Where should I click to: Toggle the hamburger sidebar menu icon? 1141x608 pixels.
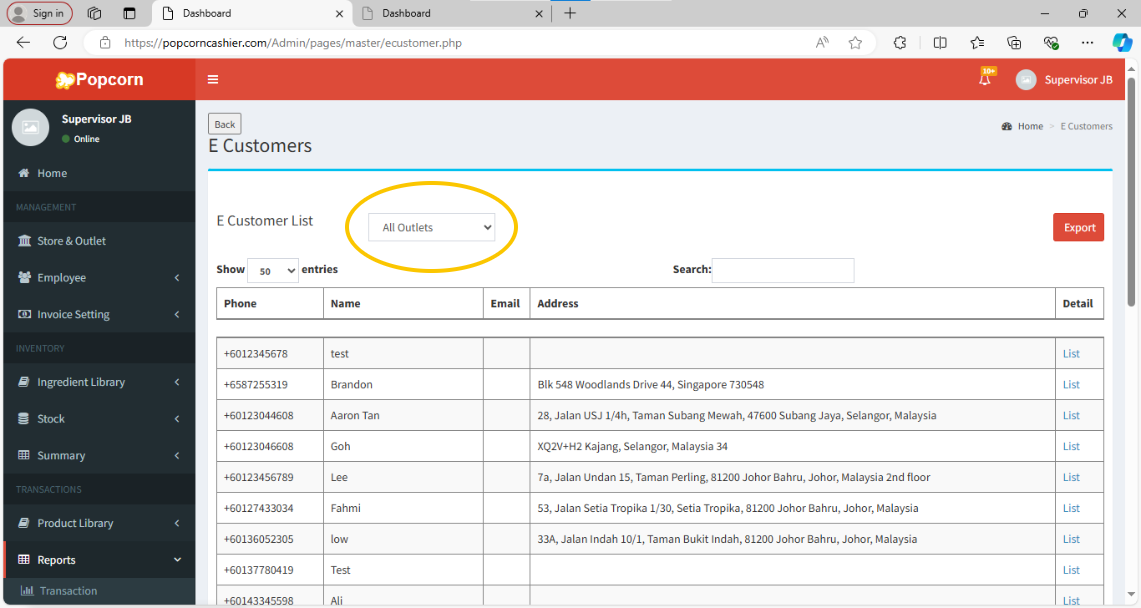[212, 79]
